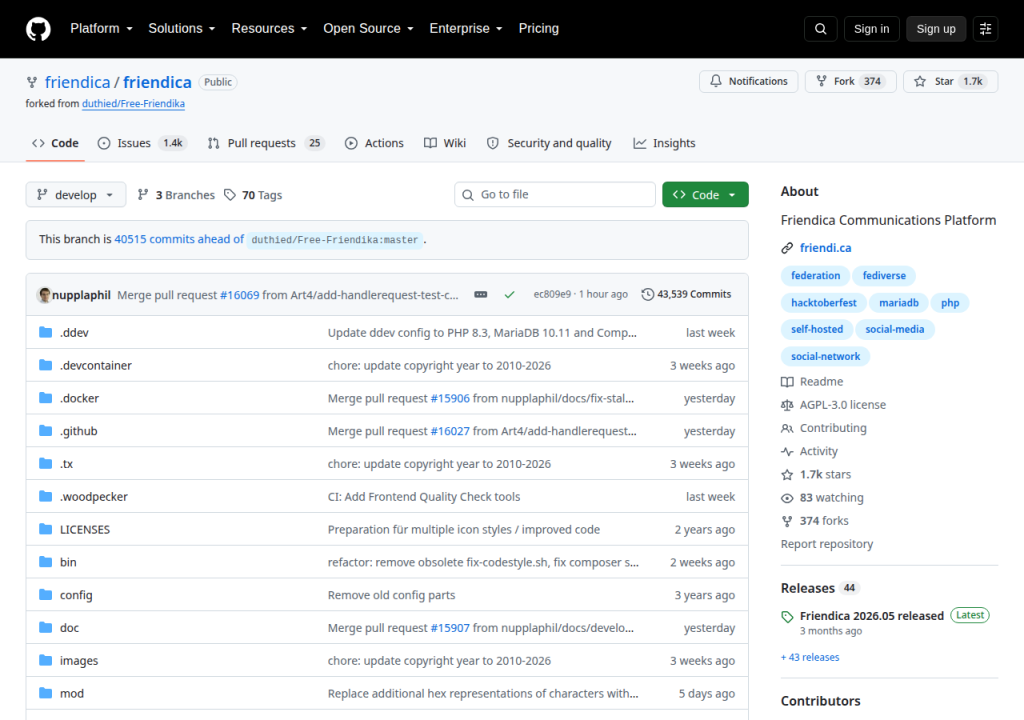Click the branch icon beside 3 Branches
The height and width of the screenshot is (720, 1024).
[143, 195]
